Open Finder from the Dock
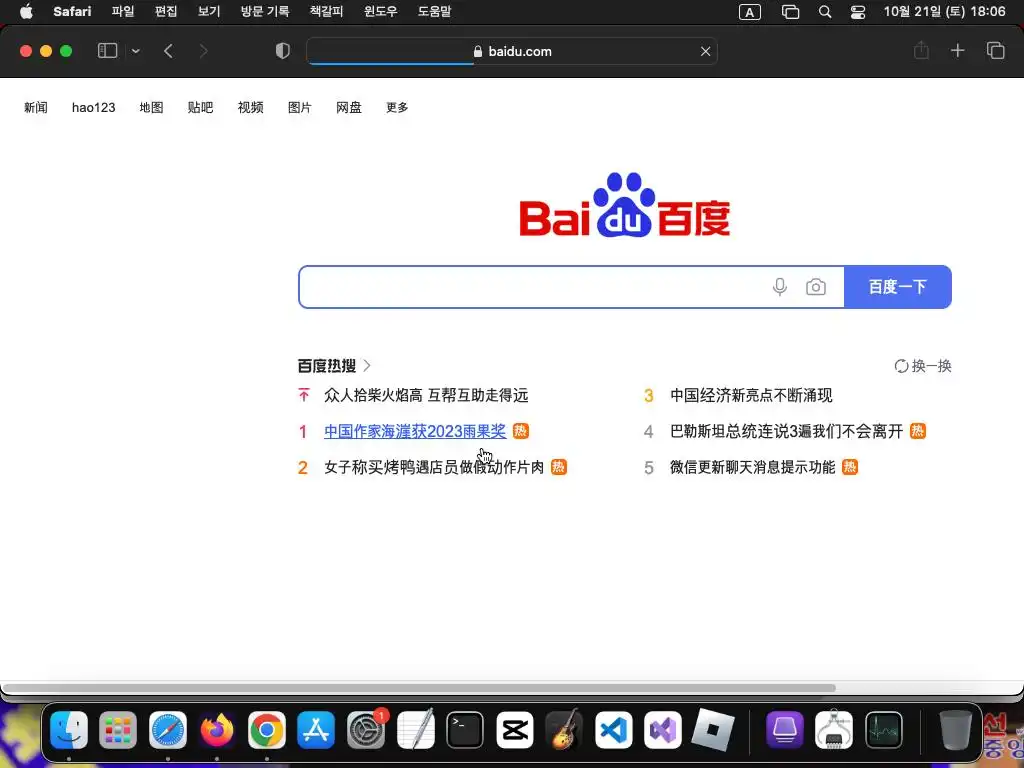This screenshot has height=768, width=1024. coord(69,729)
